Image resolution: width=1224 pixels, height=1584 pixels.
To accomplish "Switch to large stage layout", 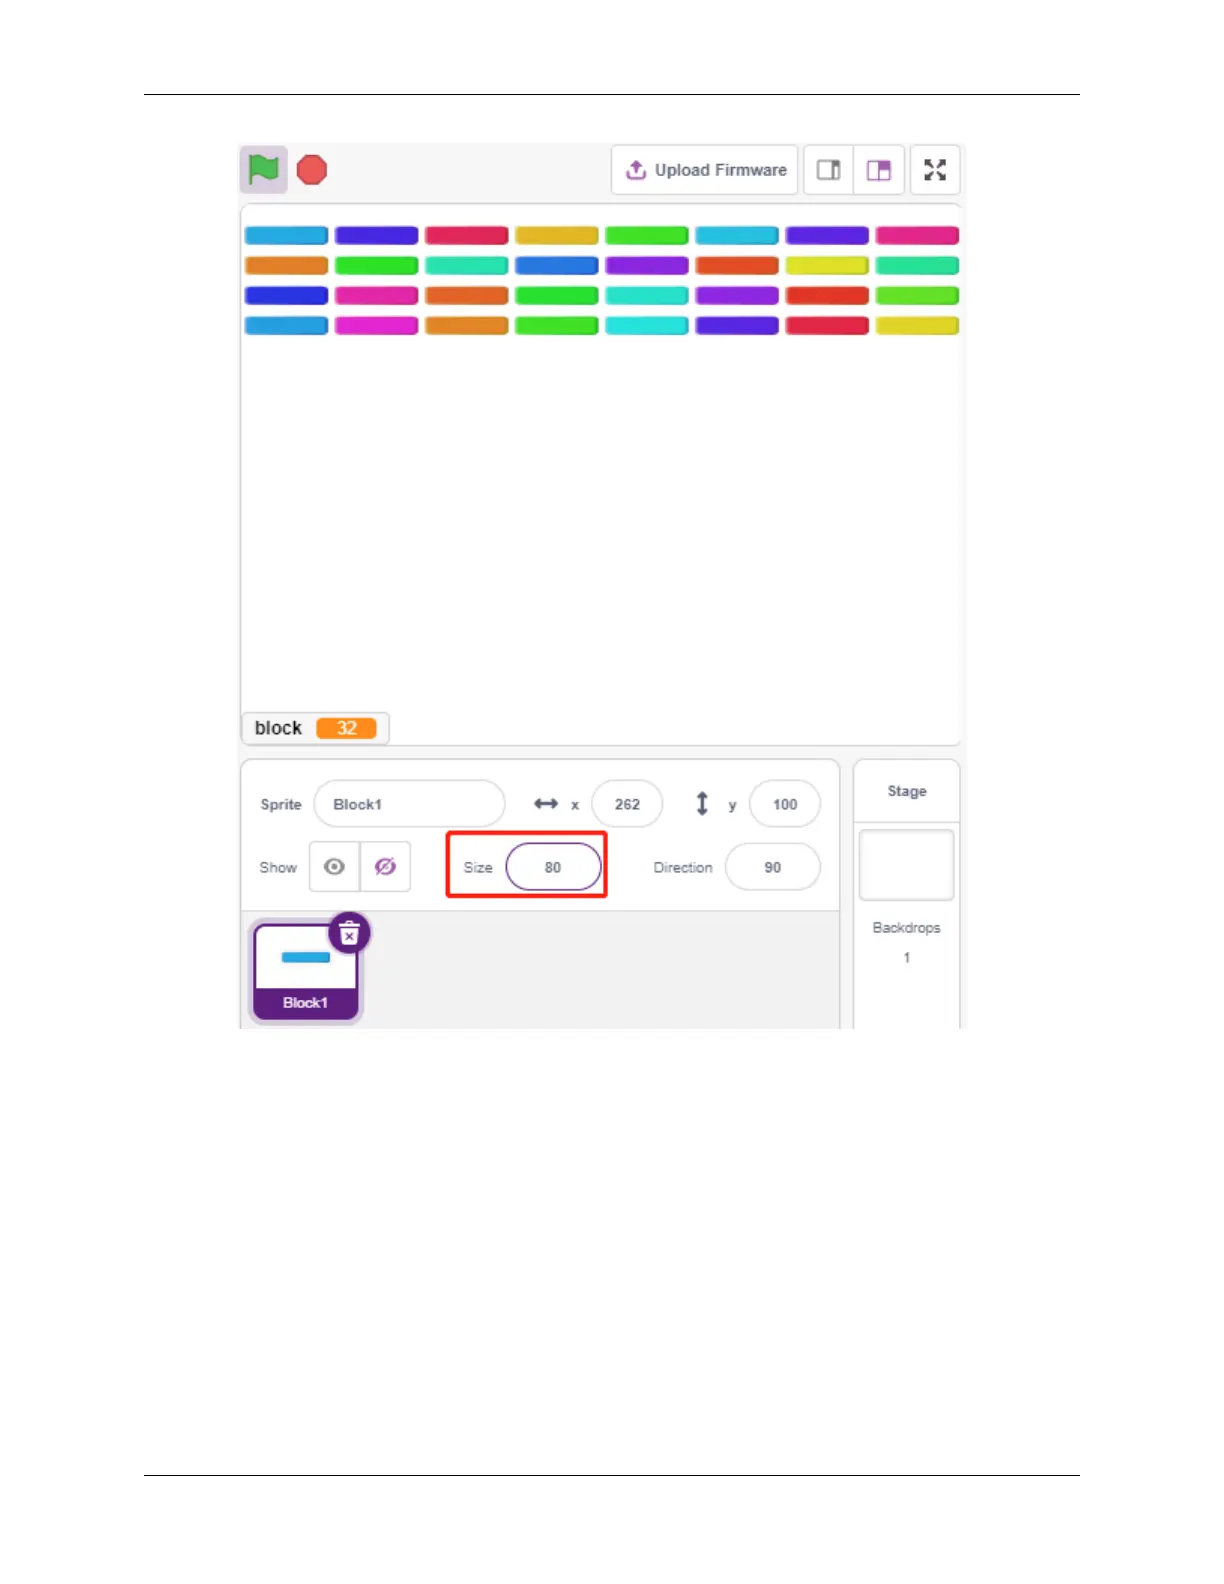I will (x=879, y=170).
